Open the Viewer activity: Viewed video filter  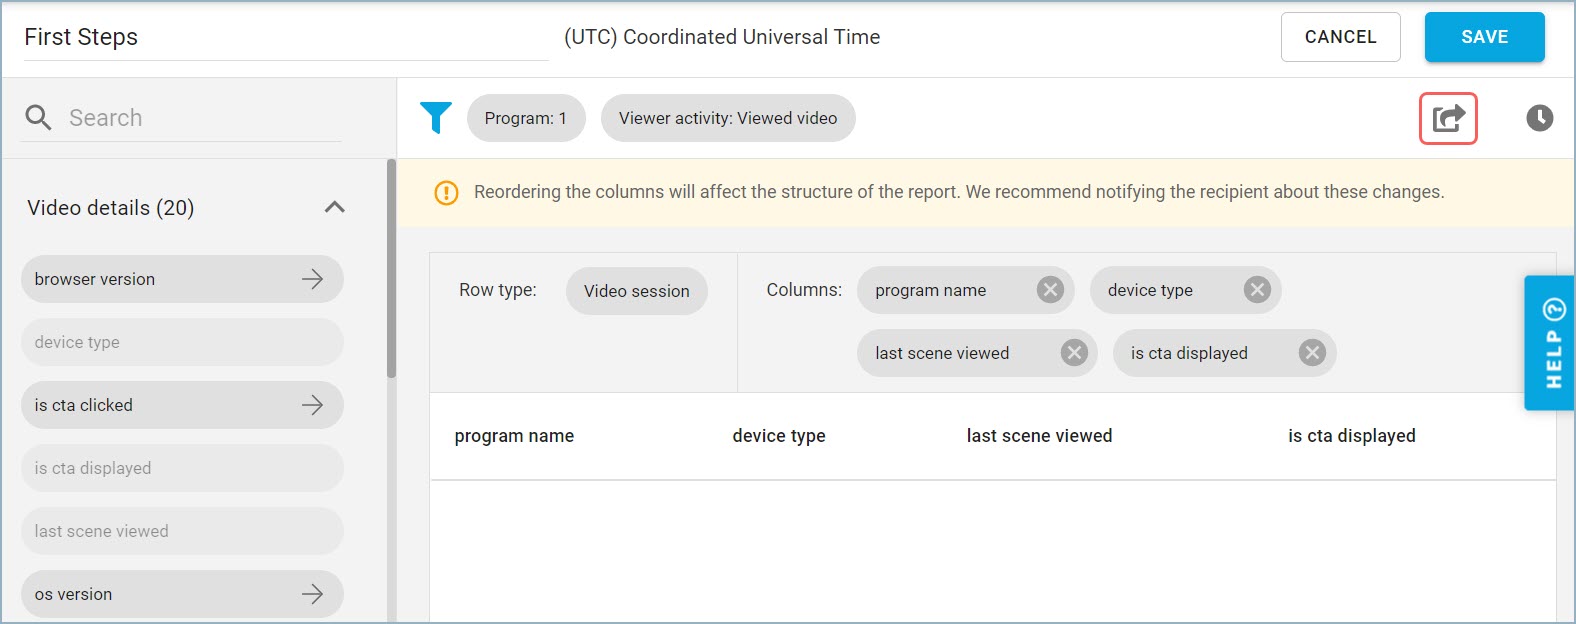click(x=728, y=118)
